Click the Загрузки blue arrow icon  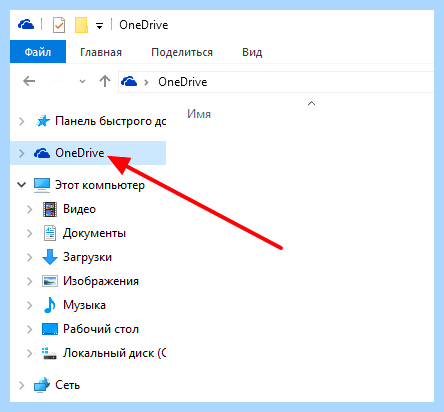(50, 257)
